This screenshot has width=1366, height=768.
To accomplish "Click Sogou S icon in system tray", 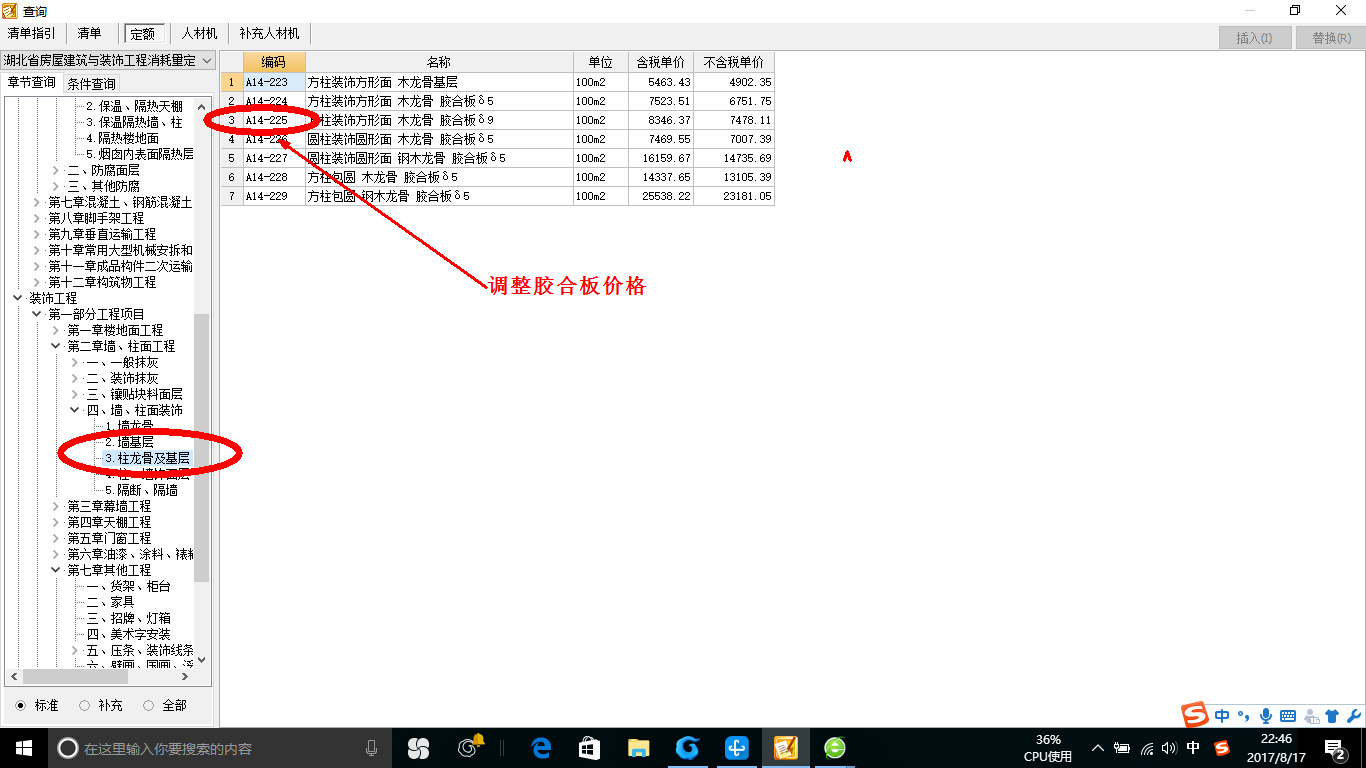I will pos(1221,748).
